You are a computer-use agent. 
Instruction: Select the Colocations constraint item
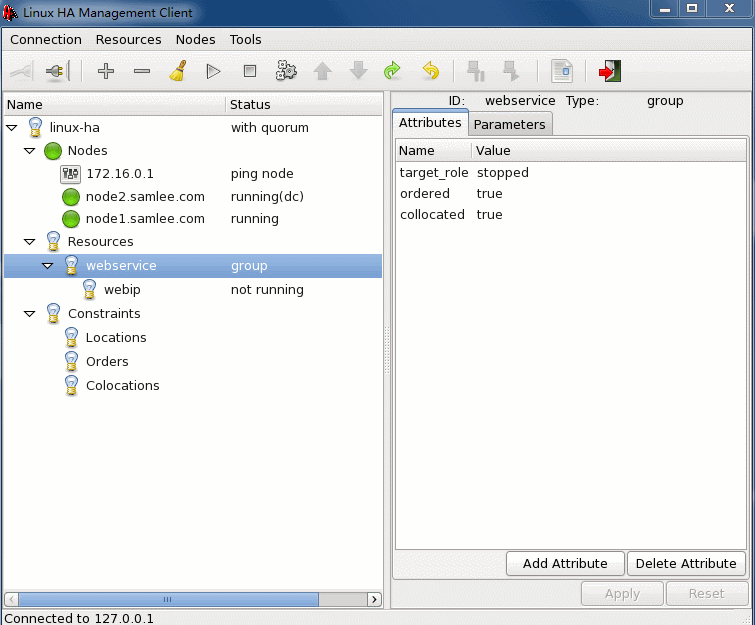coord(122,386)
